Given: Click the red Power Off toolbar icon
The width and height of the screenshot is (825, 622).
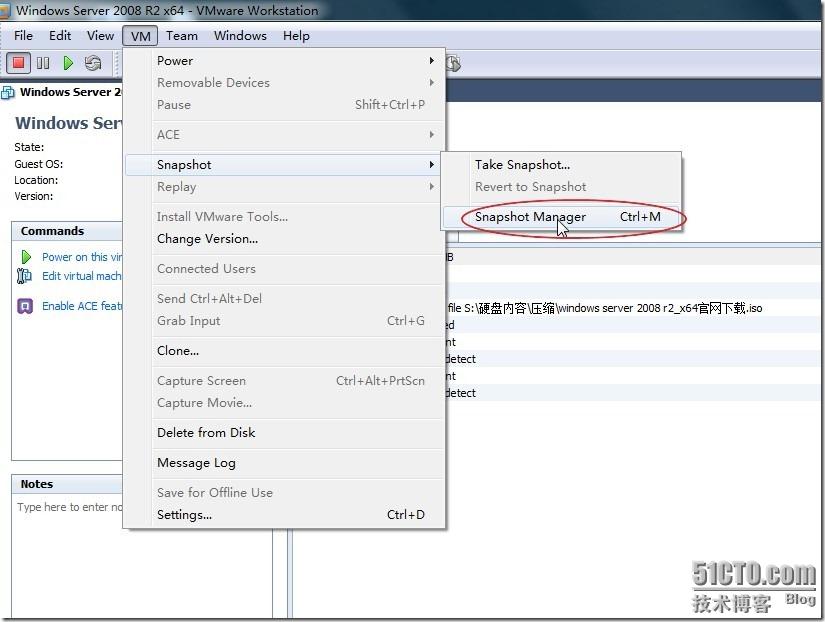Looking at the screenshot, I should pos(18,63).
